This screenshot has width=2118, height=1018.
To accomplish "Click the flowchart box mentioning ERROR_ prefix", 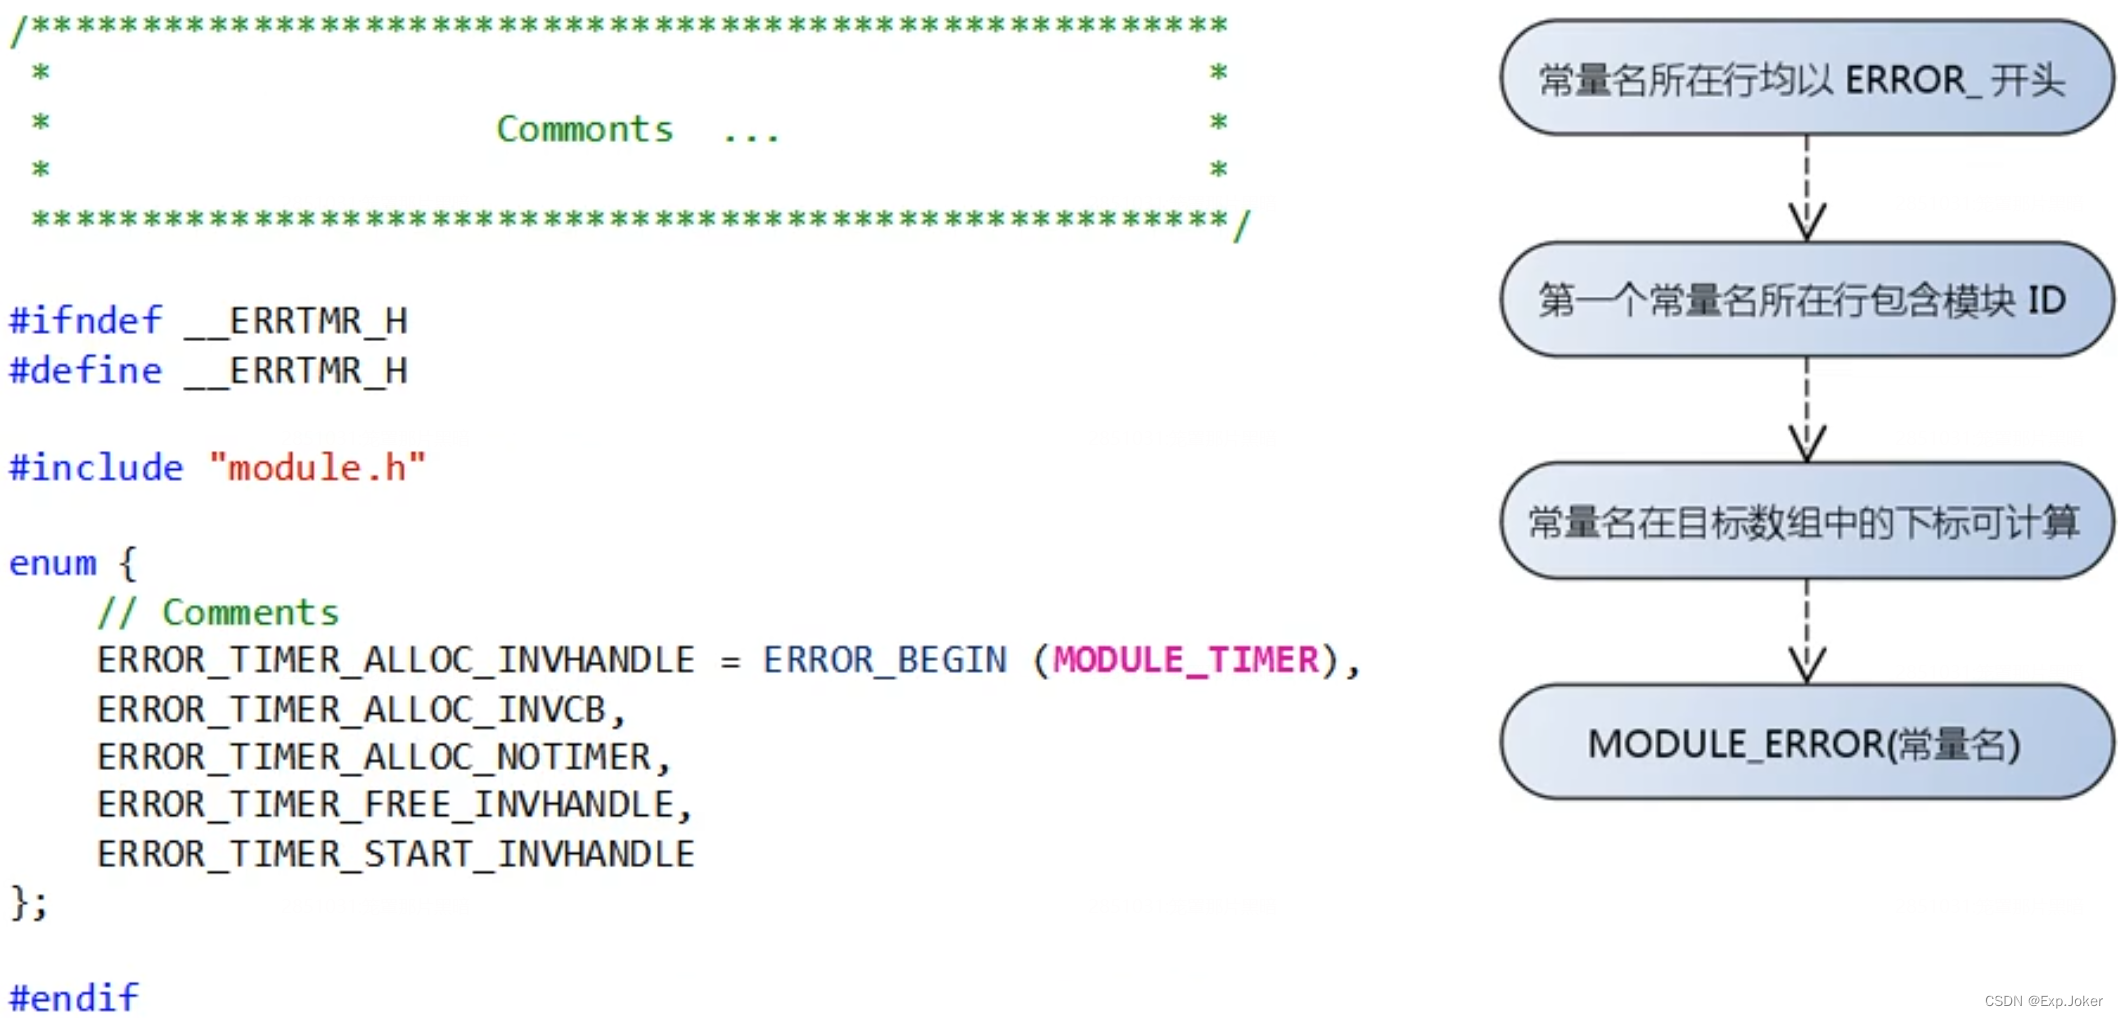I will click(x=1805, y=78).
